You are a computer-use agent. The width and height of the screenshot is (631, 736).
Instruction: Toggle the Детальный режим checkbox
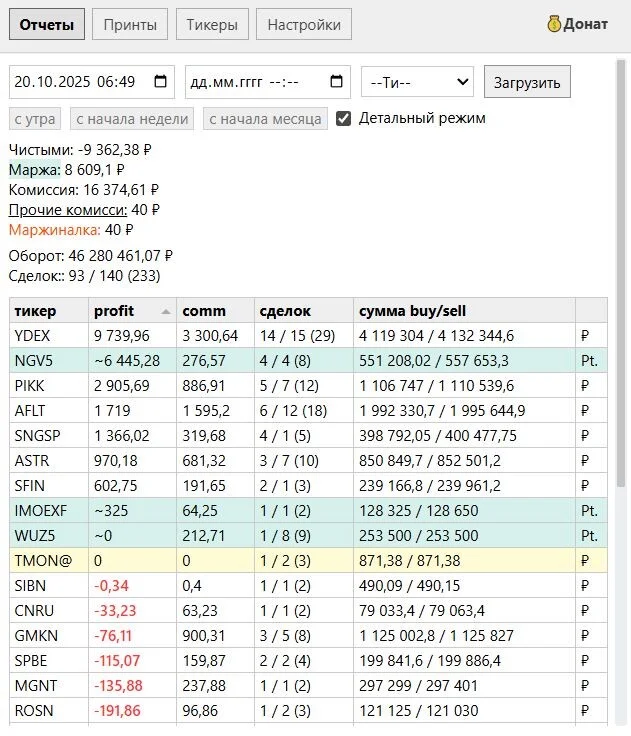coord(344,119)
